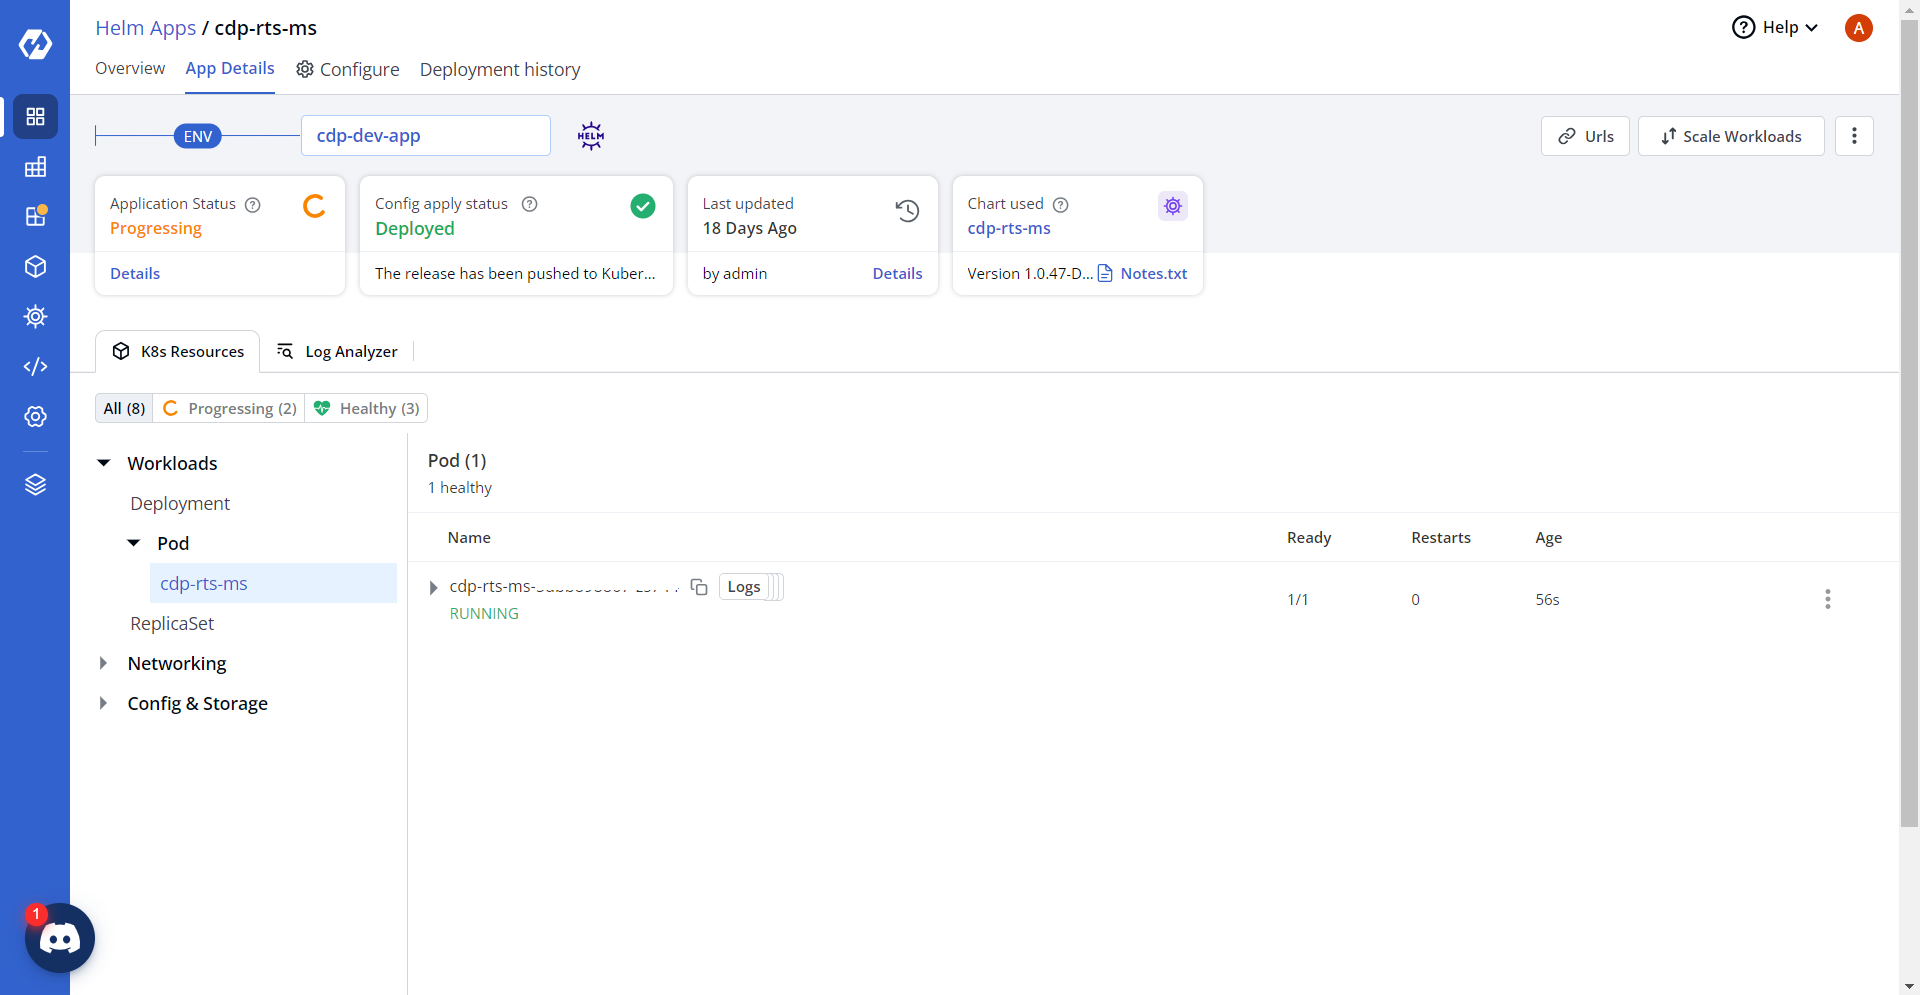The image size is (1920, 995).
Task: Open the code icon in sidebar
Action: click(x=35, y=367)
